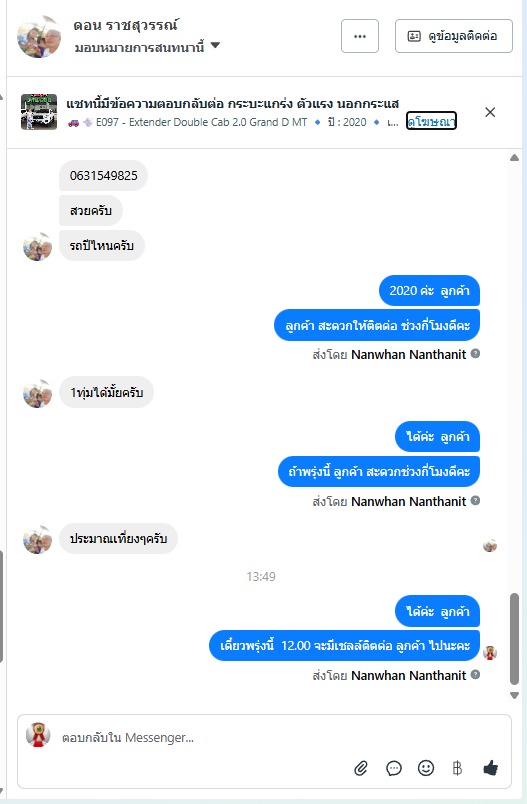
Task: Open saved replies speech bubble icon
Action: [394, 768]
